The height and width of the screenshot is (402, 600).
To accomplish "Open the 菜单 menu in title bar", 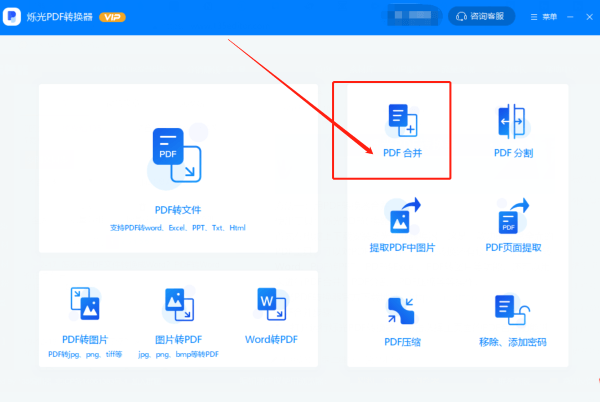I will 543,17.
